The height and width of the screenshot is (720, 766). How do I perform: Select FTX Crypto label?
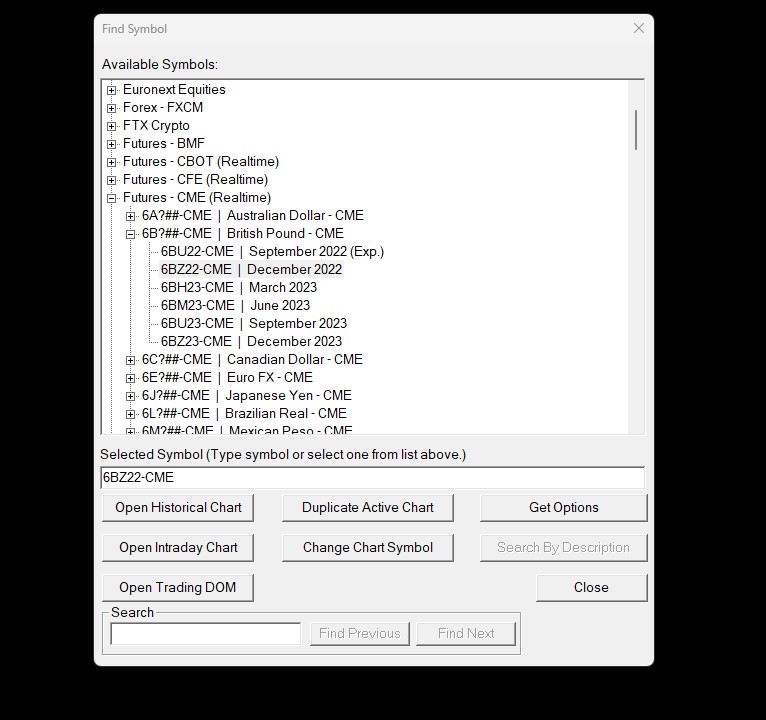156,126
